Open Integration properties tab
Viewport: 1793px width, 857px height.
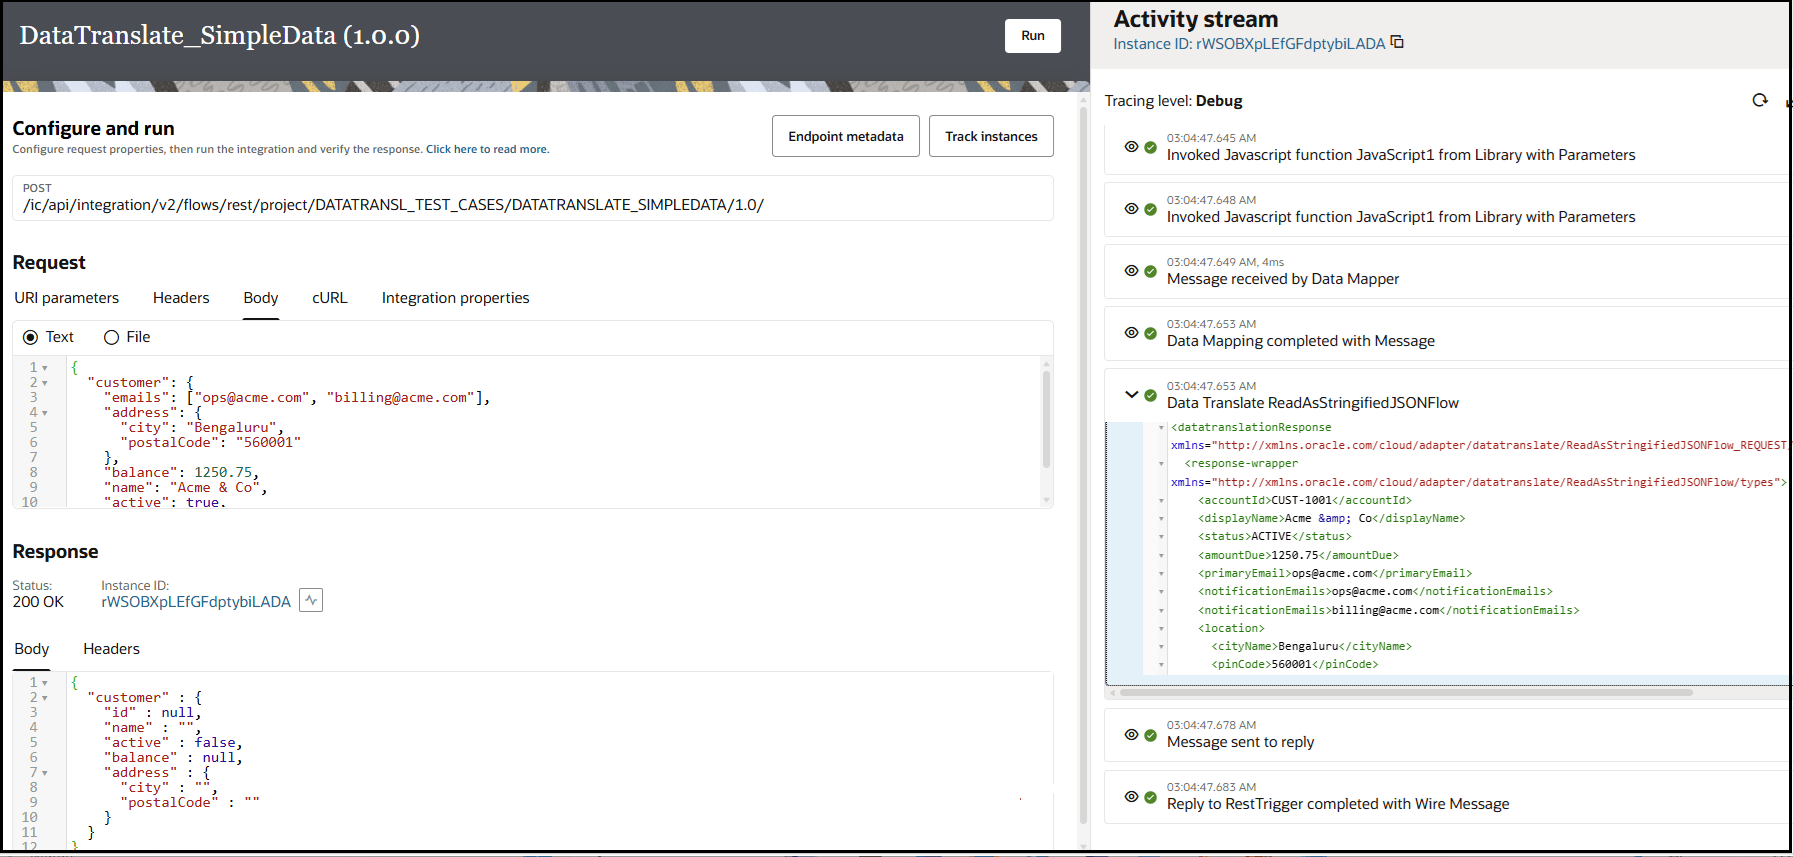[x=455, y=298]
